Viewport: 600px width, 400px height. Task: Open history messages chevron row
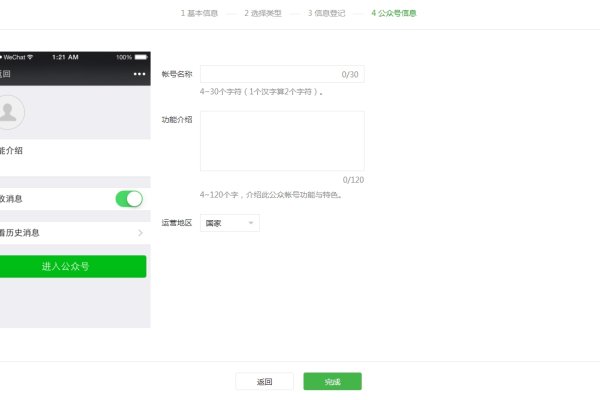[x=75, y=233]
